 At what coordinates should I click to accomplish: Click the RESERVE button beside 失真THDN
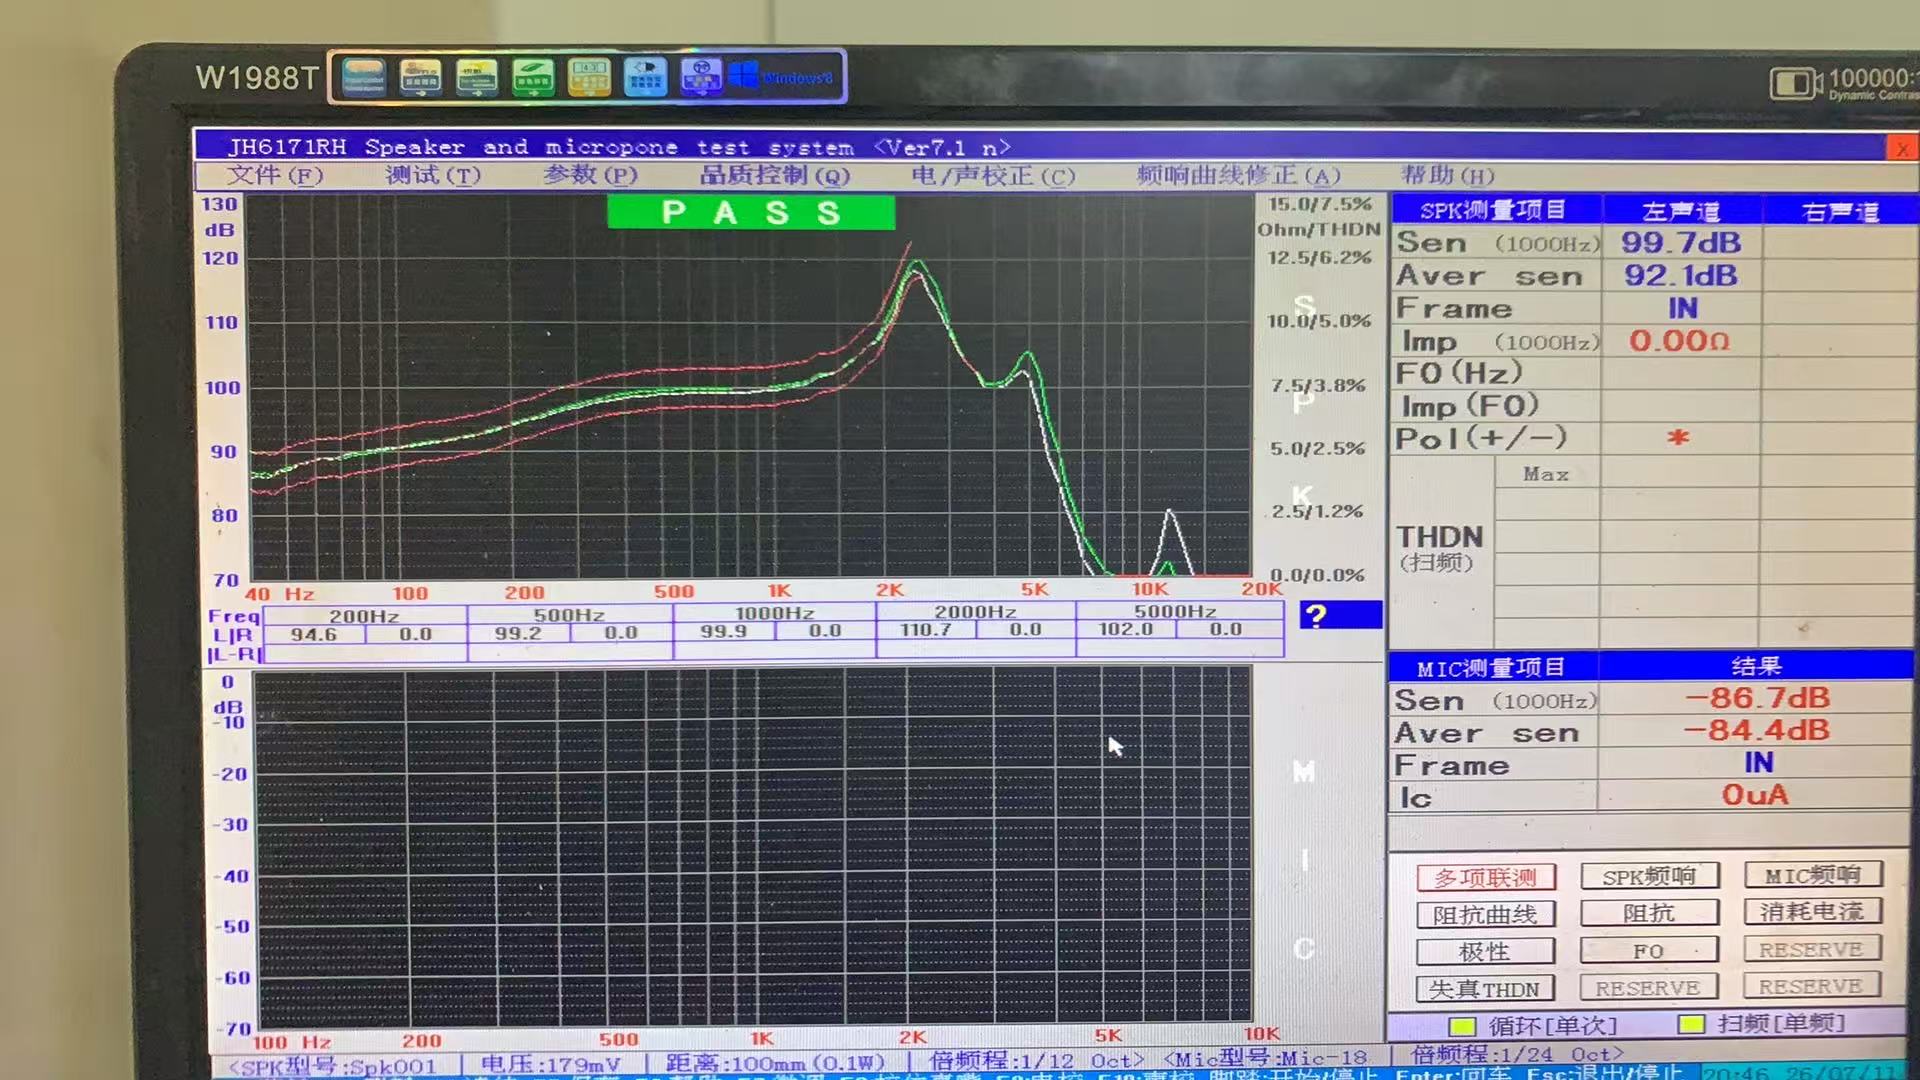coord(1648,987)
